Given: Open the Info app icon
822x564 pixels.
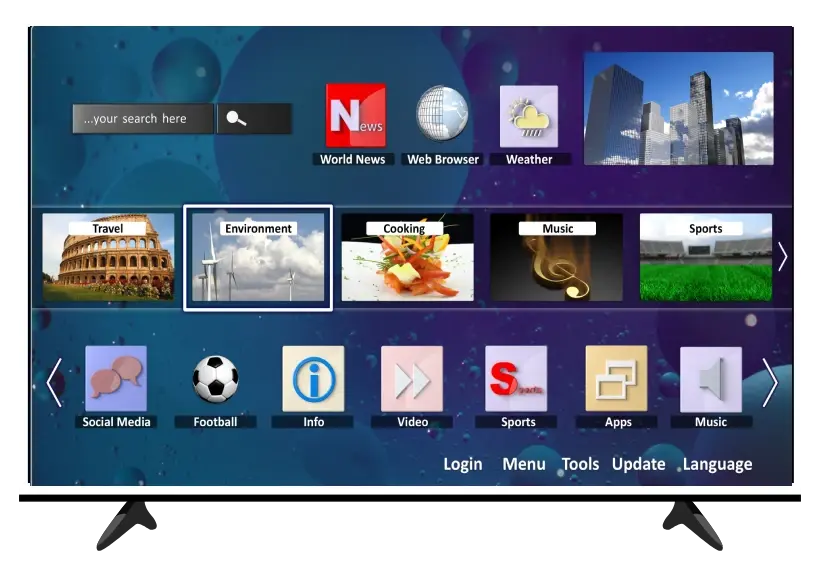Looking at the screenshot, I should (x=313, y=379).
